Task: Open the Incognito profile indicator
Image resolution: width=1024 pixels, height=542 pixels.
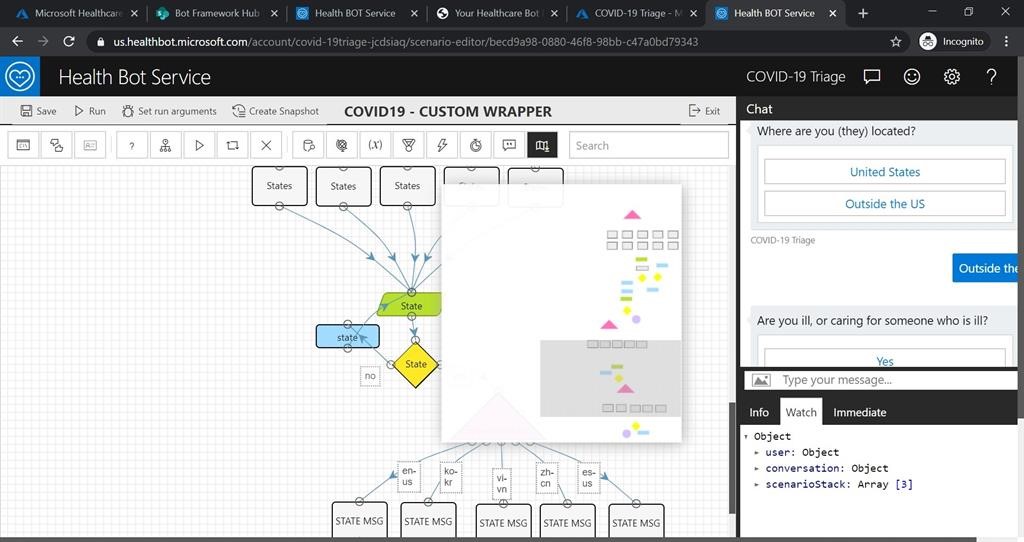Action: (x=952, y=41)
